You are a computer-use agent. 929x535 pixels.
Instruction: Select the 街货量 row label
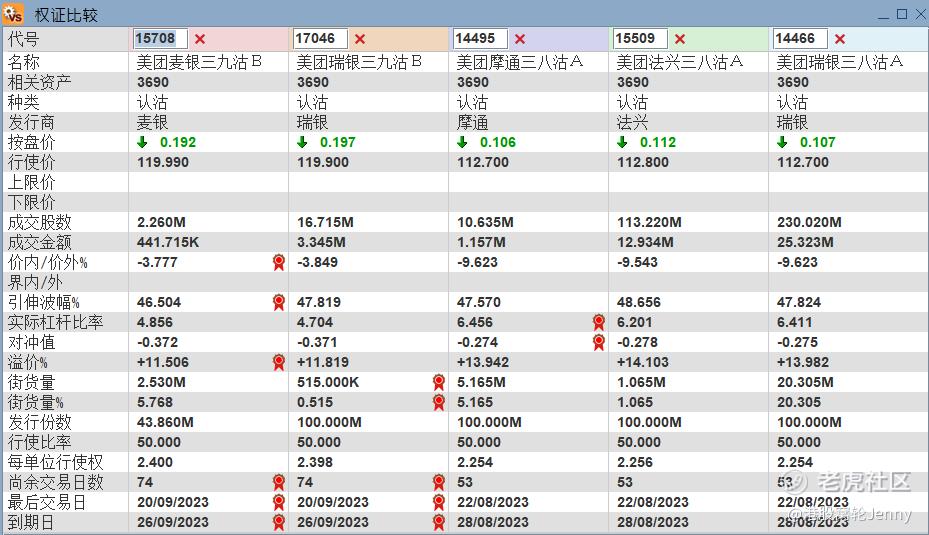point(31,383)
